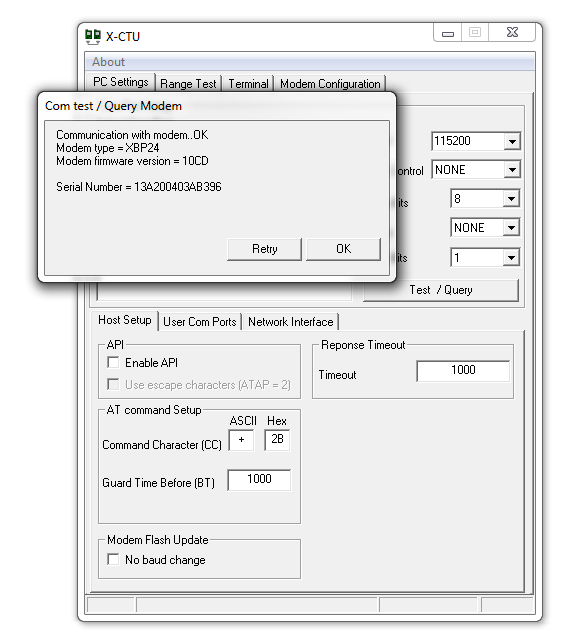
Task: Click the Guard Time Before (BT) field
Action: click(259, 480)
